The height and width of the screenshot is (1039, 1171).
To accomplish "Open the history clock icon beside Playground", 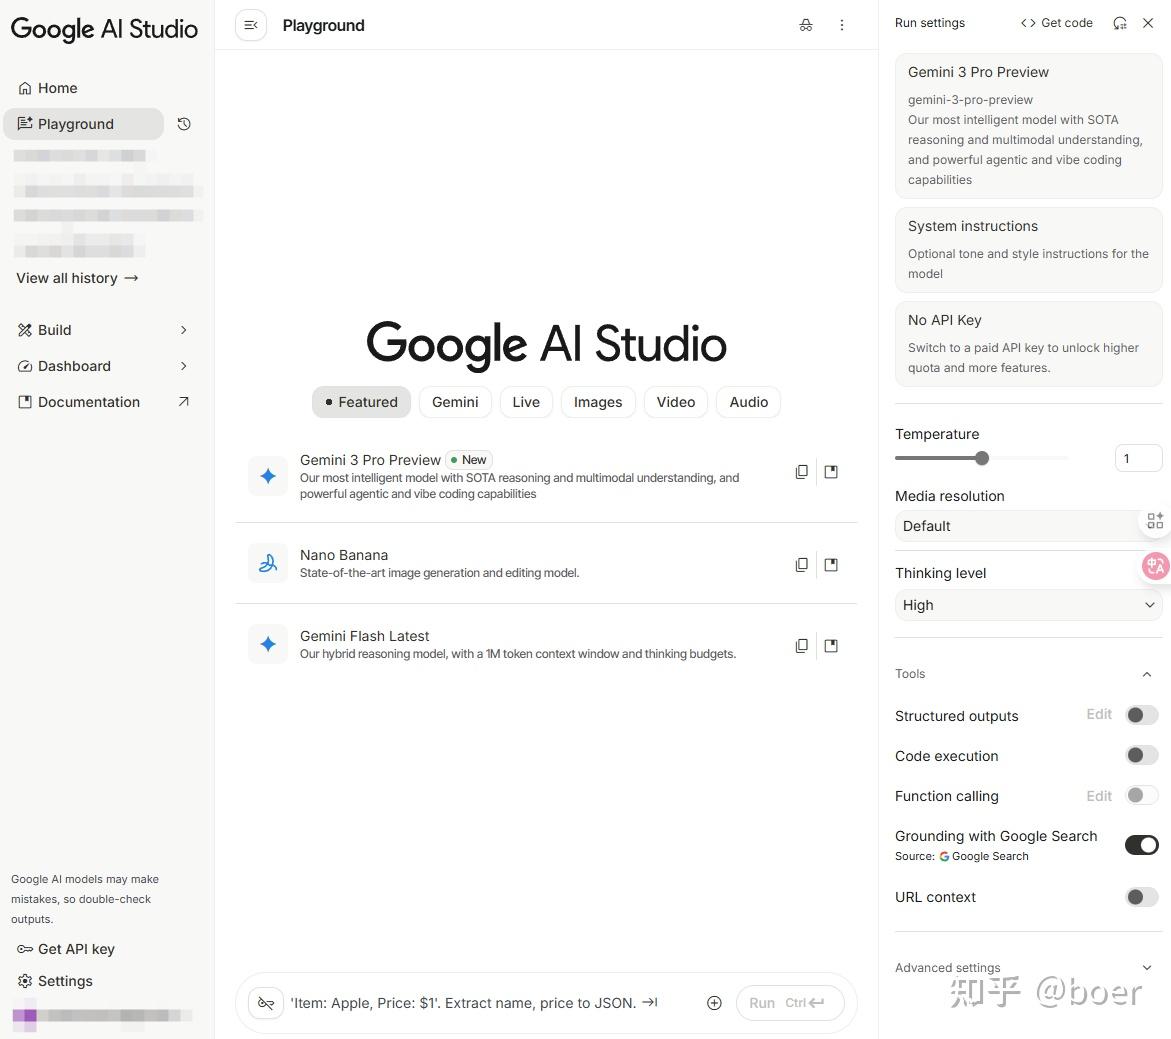I will (184, 124).
